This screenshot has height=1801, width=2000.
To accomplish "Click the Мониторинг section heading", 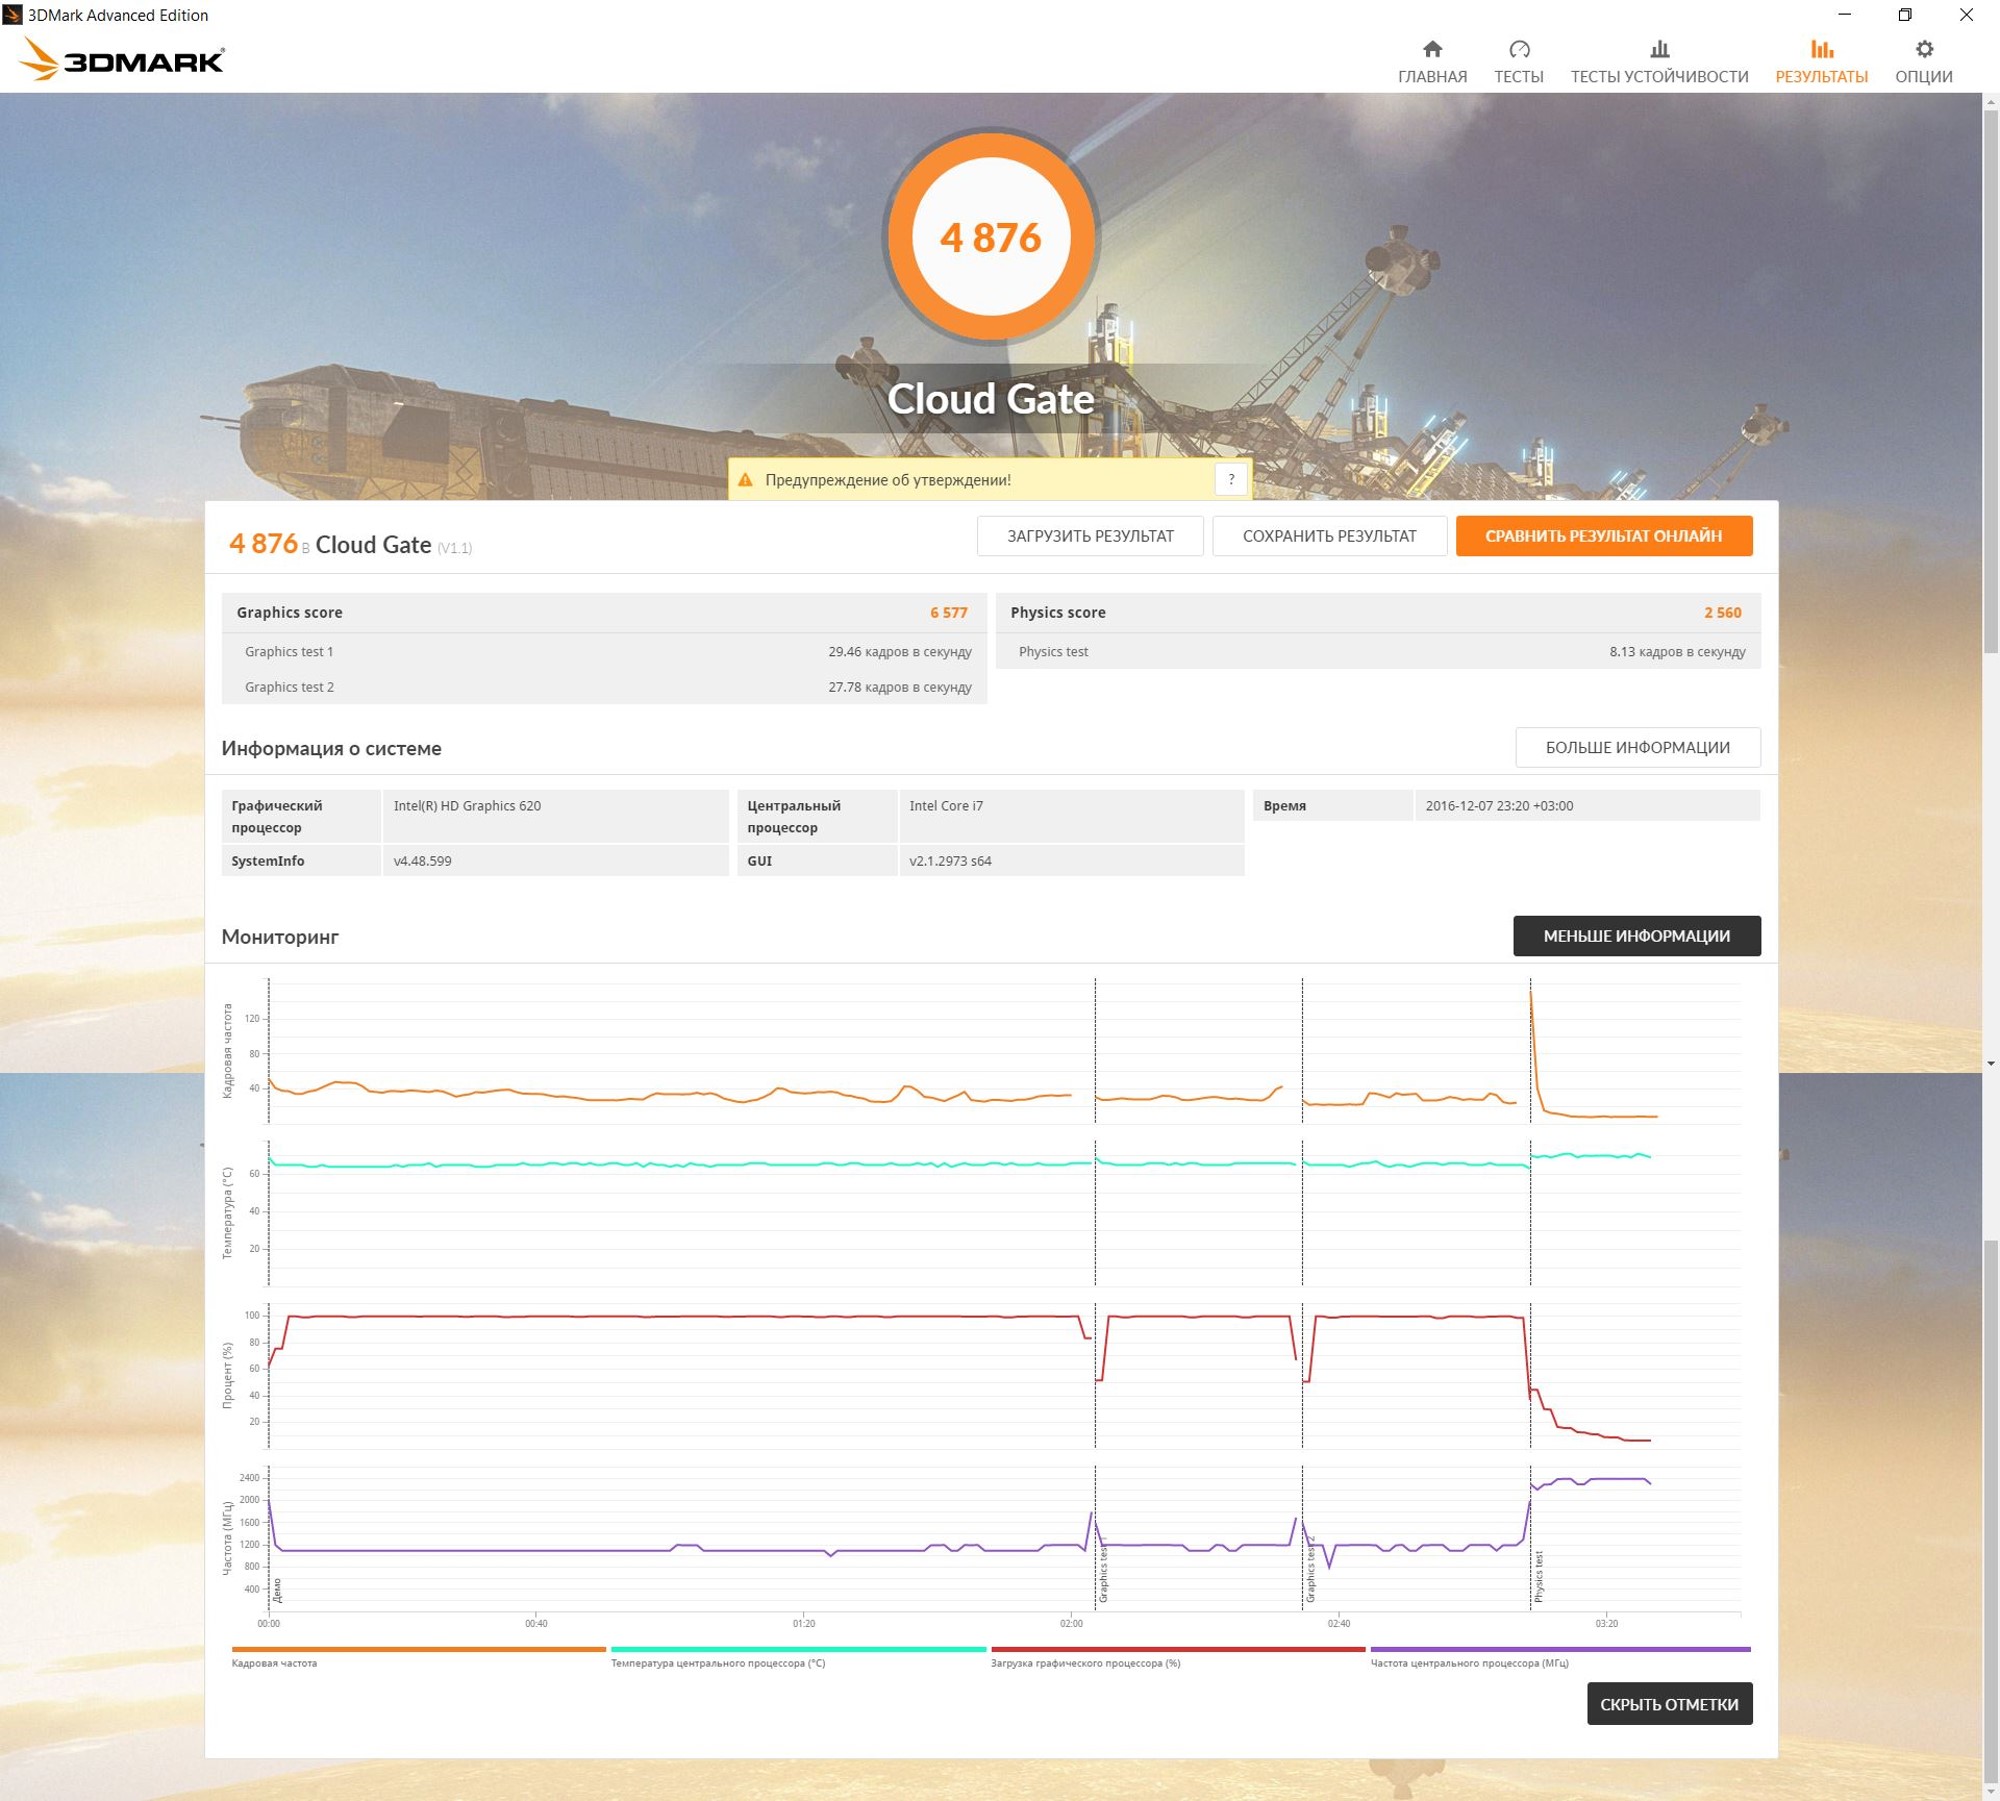I will tap(280, 937).
